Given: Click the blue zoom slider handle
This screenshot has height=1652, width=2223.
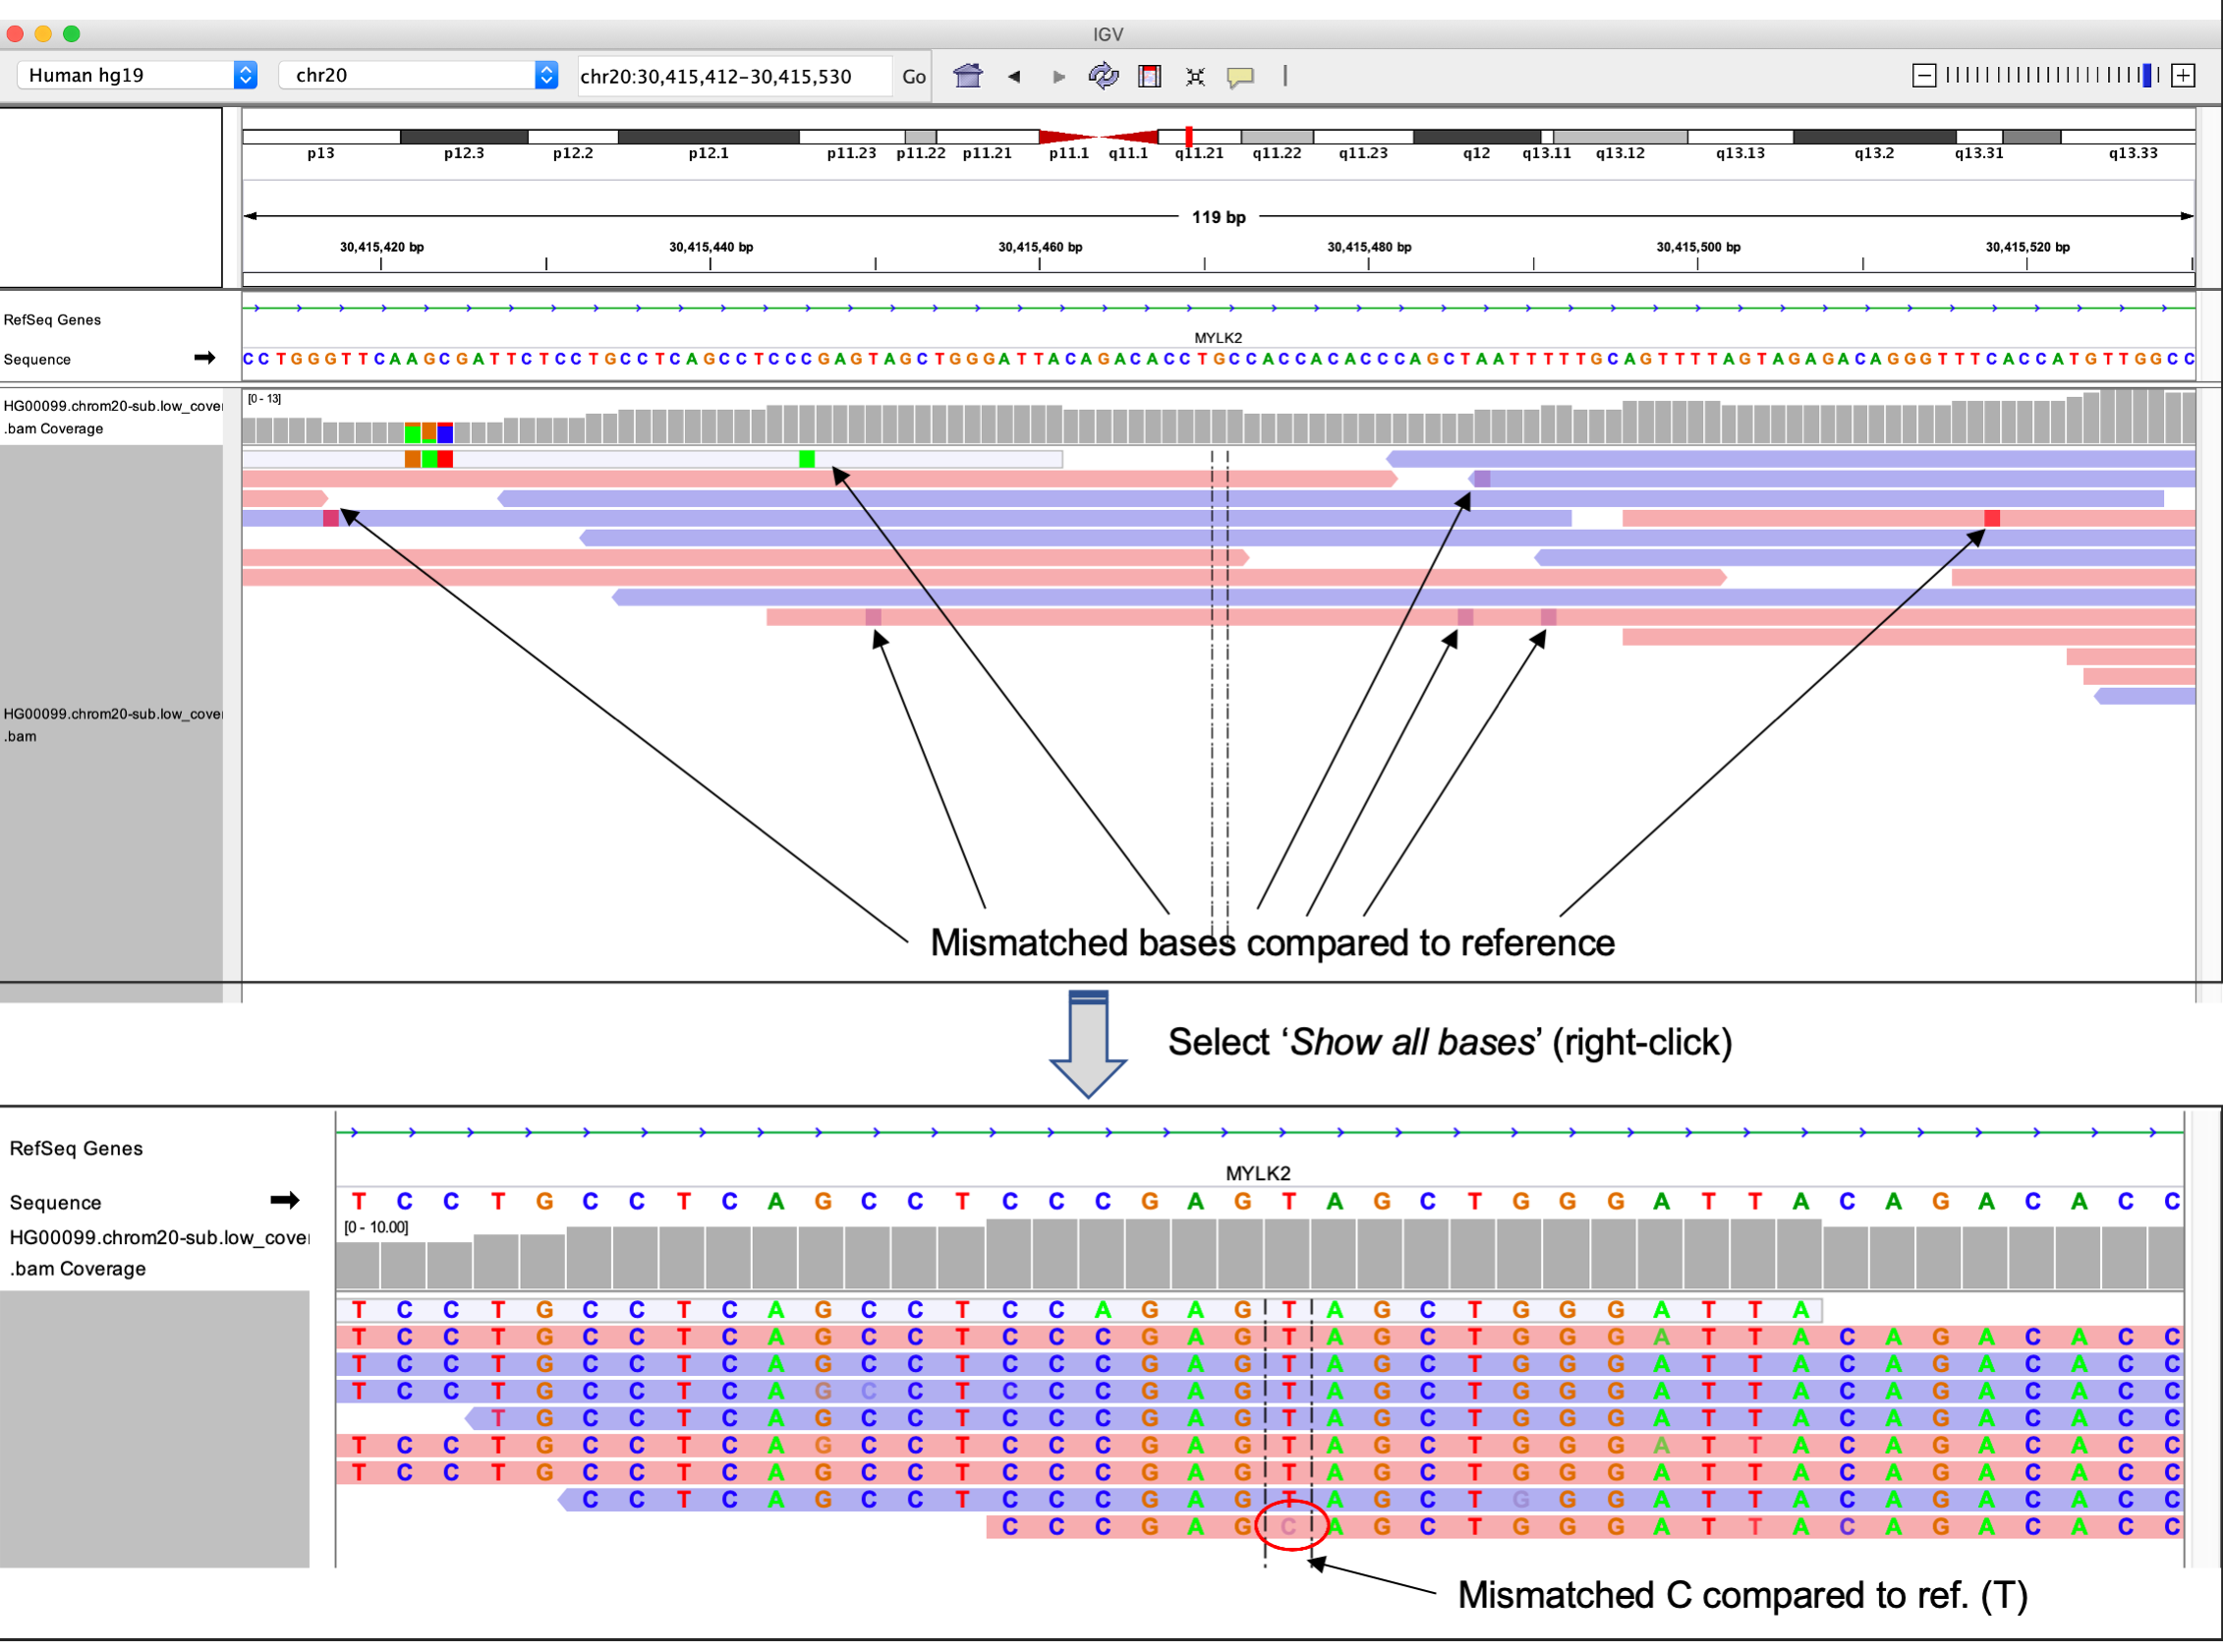Looking at the screenshot, I should [2147, 75].
